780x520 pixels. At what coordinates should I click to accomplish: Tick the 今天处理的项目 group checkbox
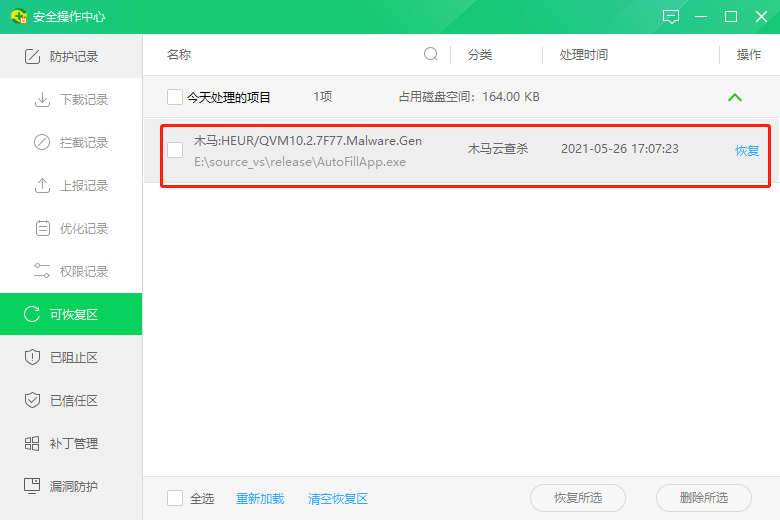click(x=175, y=97)
